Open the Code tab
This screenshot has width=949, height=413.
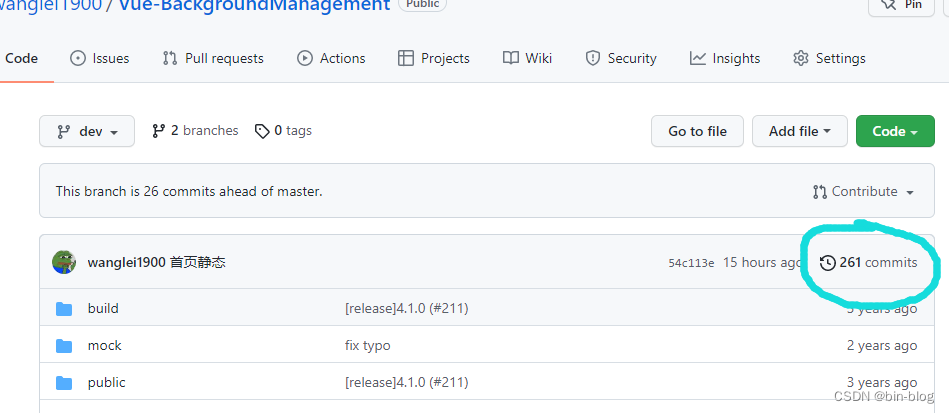21,59
